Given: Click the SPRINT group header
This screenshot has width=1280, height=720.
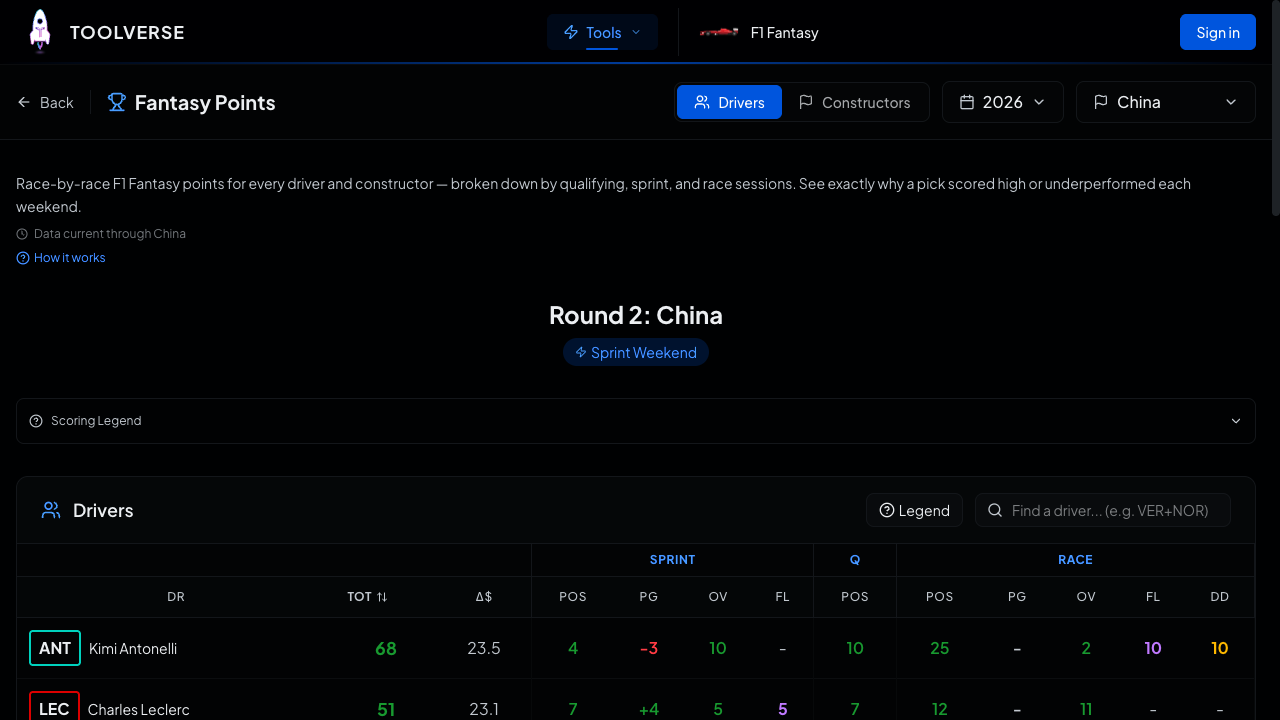Looking at the screenshot, I should (672, 560).
